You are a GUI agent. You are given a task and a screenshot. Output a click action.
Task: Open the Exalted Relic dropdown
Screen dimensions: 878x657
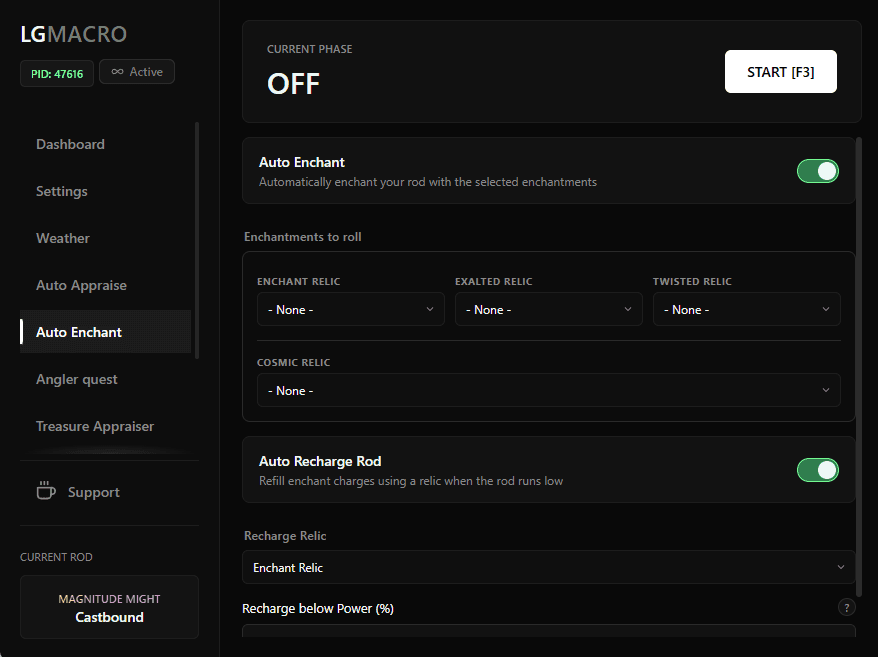click(x=548, y=309)
